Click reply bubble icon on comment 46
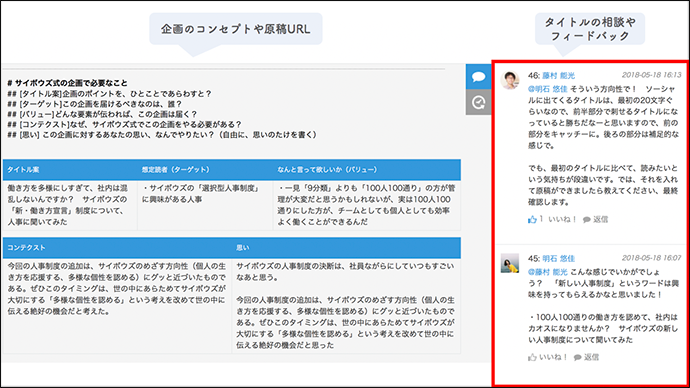Screen dimensions: 690x388 click(x=587, y=220)
